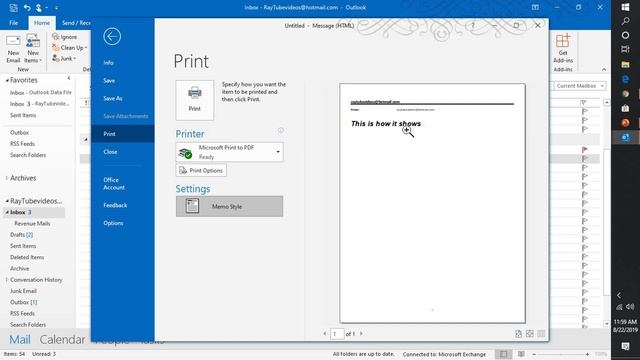Expand the Conversation History folder
Viewport: 640px width, 360px height.
click(7, 280)
